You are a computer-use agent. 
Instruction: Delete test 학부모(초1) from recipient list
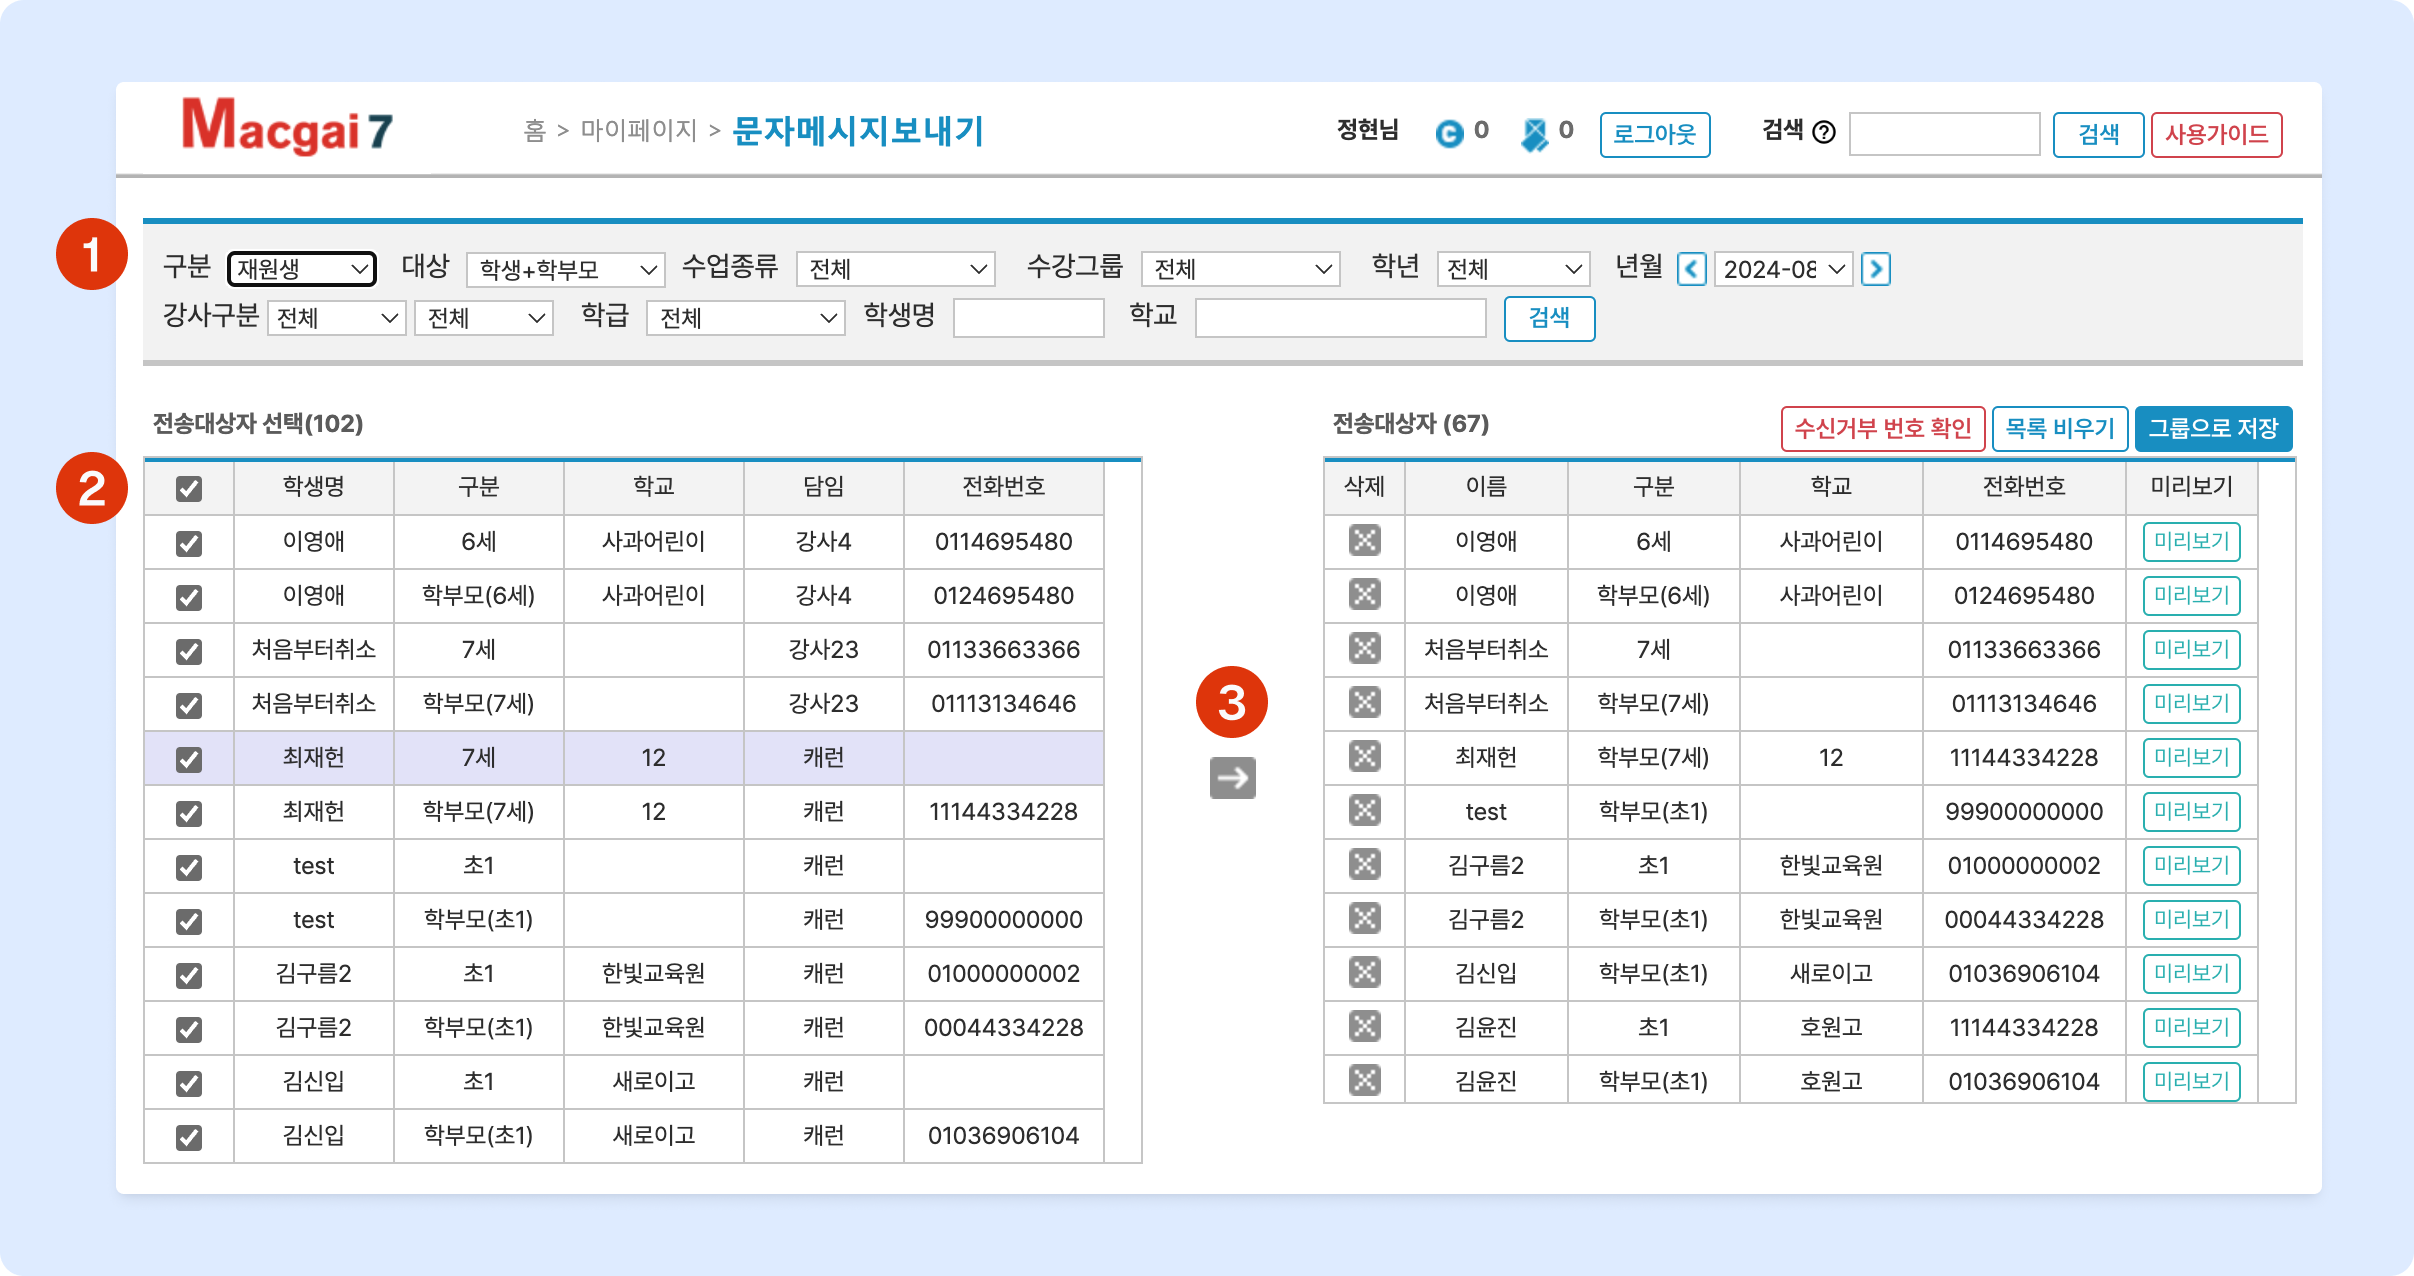[1364, 811]
